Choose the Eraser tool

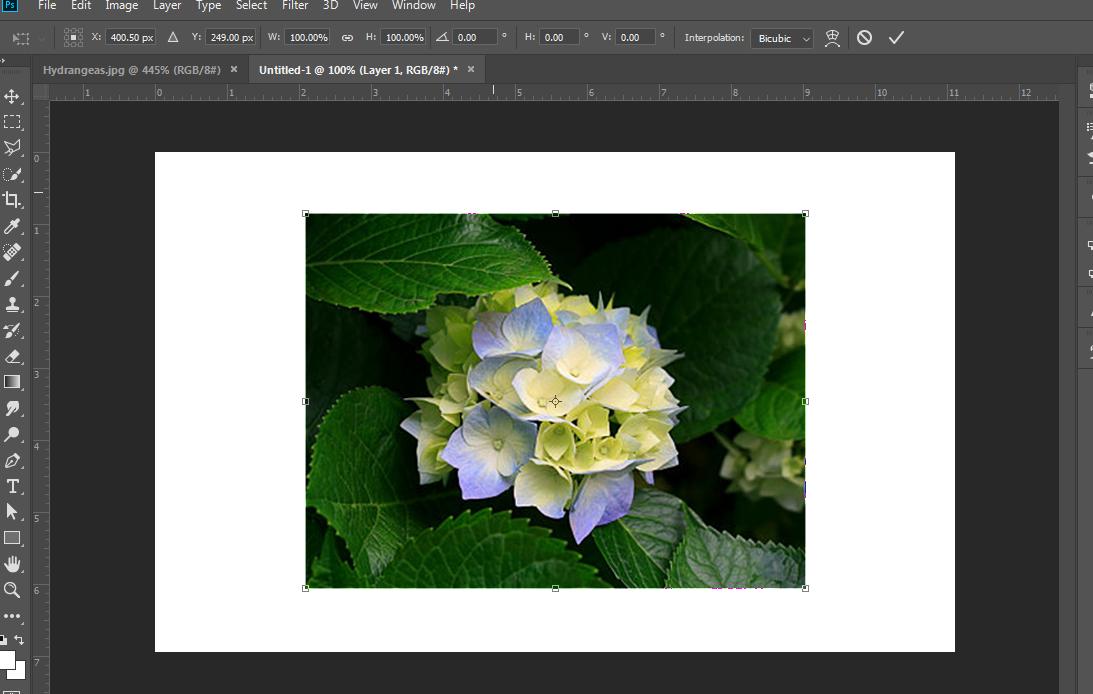(x=12, y=356)
